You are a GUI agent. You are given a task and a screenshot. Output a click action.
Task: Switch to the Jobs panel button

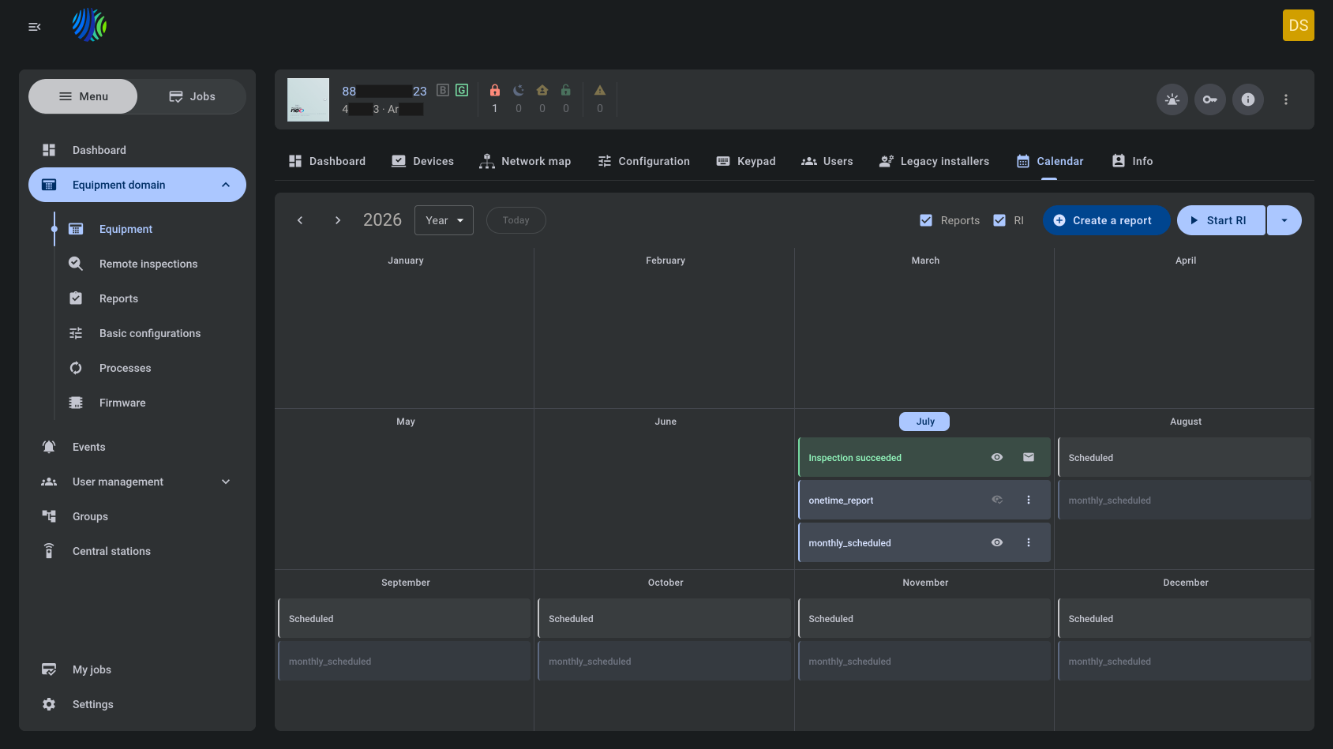tap(192, 96)
